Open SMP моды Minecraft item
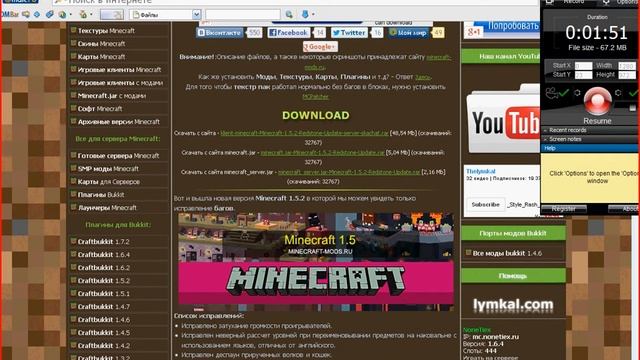Image resolution: width=640 pixels, height=360 pixels. point(108,169)
